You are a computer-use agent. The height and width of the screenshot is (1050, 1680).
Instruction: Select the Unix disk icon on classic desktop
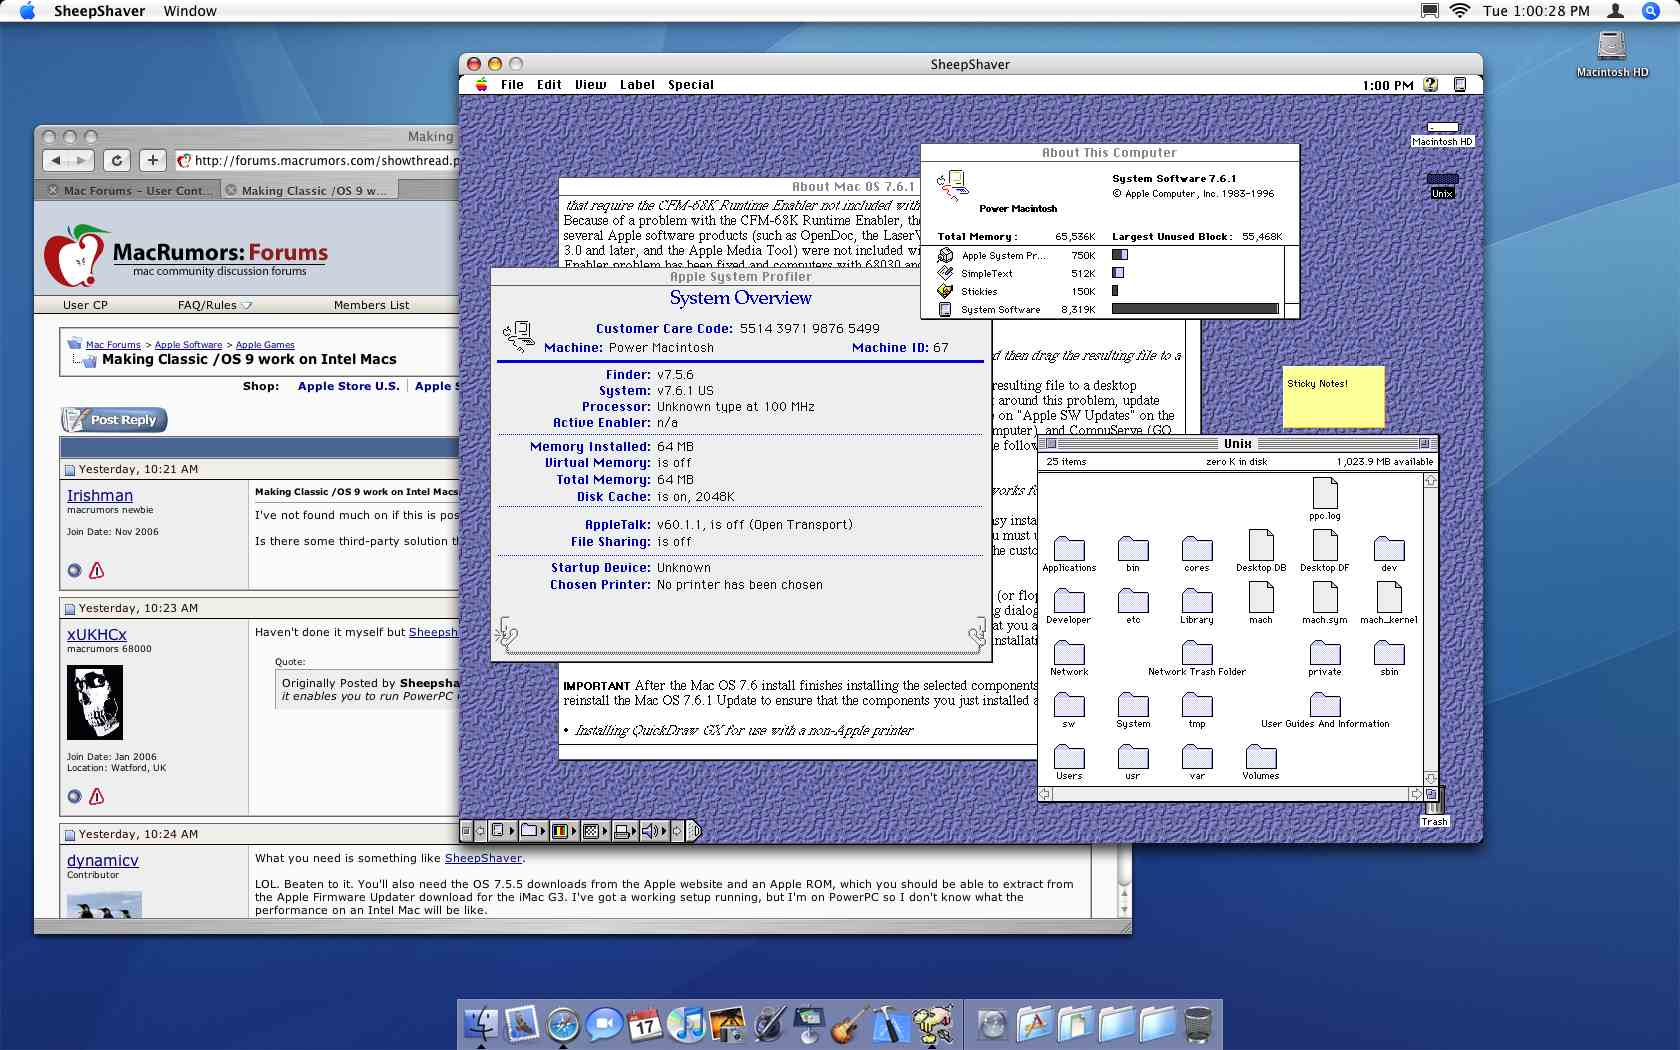pyautogui.click(x=1442, y=185)
